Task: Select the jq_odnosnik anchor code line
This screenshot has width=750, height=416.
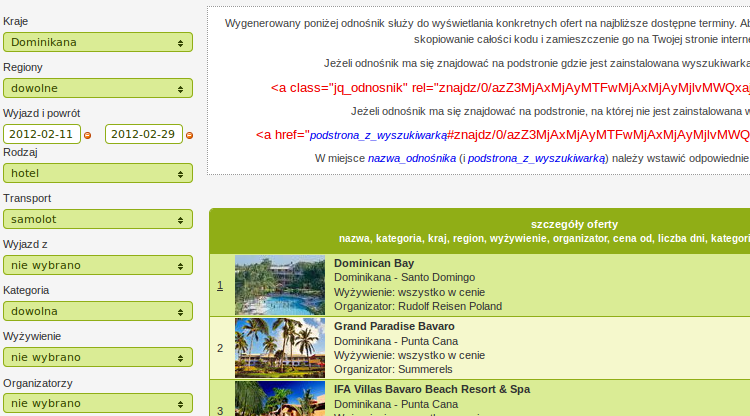Action: 510,88
